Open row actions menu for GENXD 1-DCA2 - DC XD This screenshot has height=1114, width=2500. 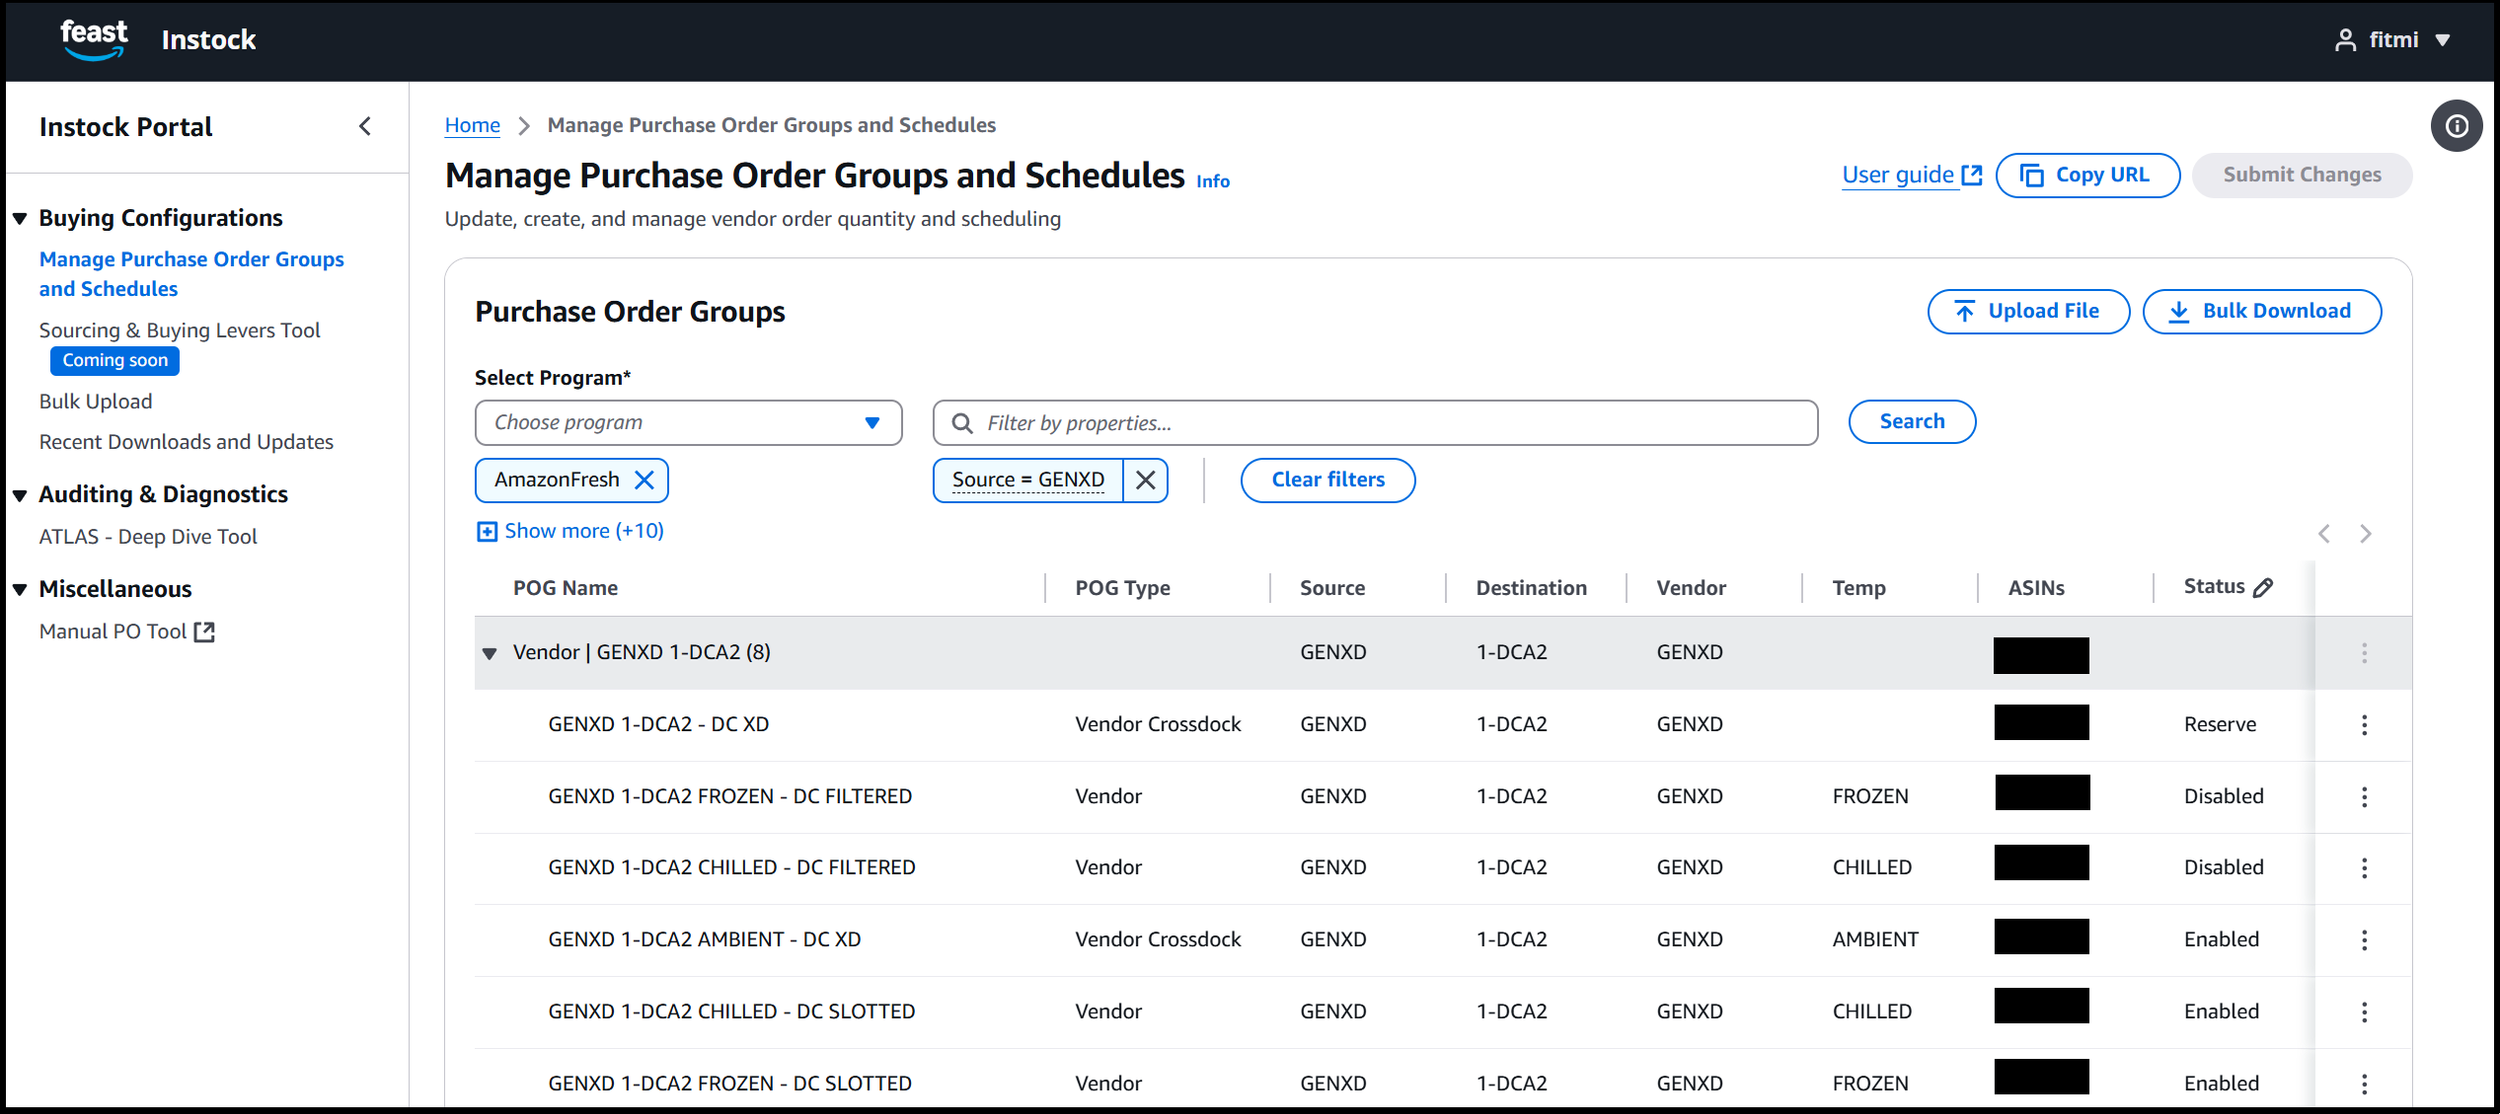click(2364, 725)
